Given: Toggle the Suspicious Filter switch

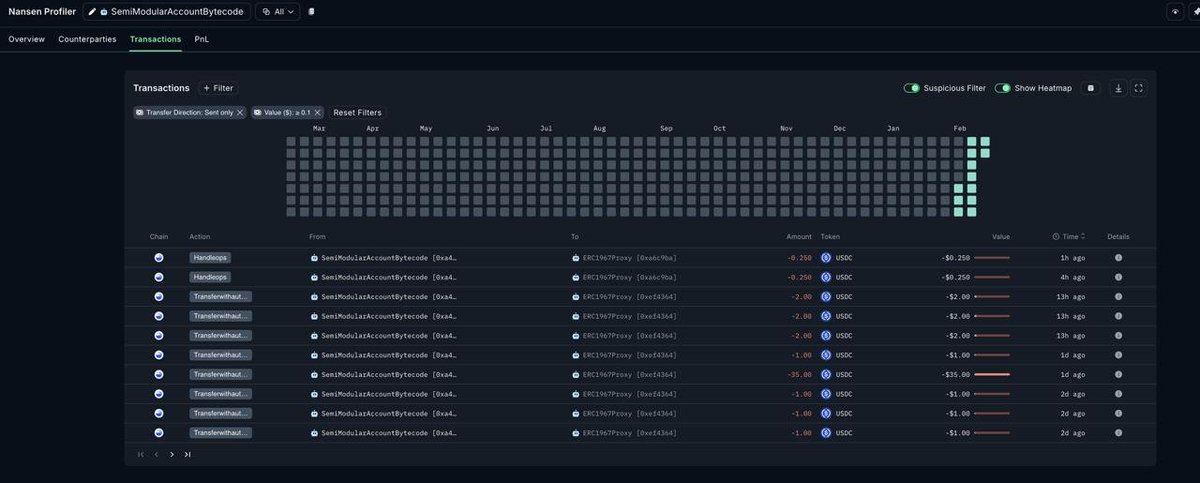Looking at the screenshot, I should tap(912, 88).
